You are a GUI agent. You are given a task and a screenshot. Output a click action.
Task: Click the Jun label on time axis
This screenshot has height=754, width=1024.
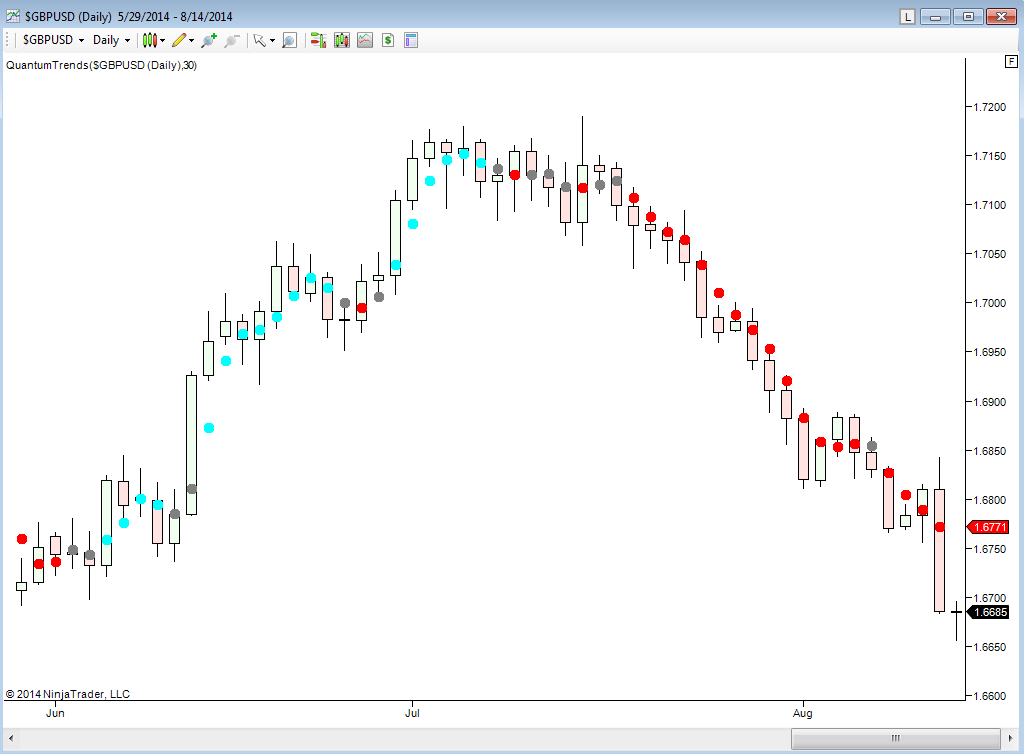tap(56, 713)
